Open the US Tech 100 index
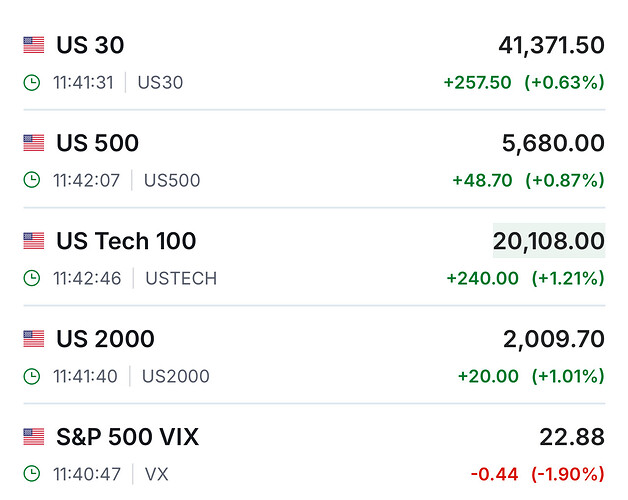The image size is (628, 500). pos(126,241)
